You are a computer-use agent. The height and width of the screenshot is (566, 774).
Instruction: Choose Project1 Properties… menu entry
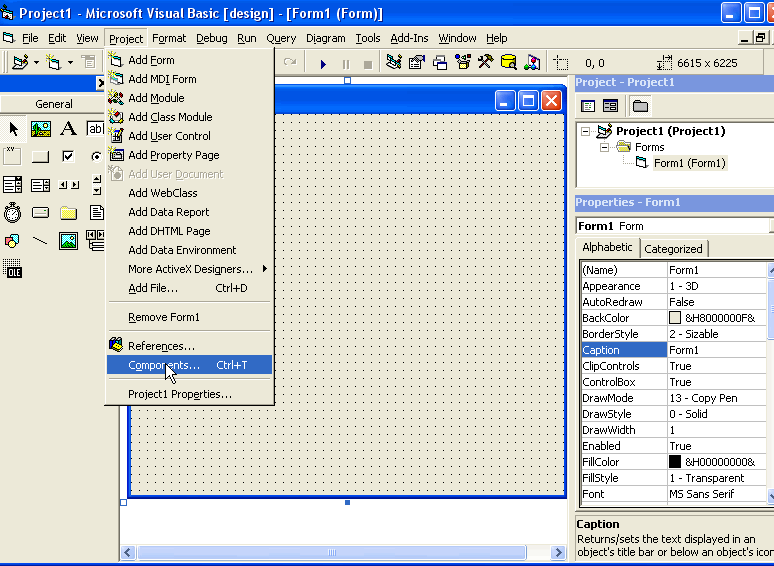click(190, 394)
